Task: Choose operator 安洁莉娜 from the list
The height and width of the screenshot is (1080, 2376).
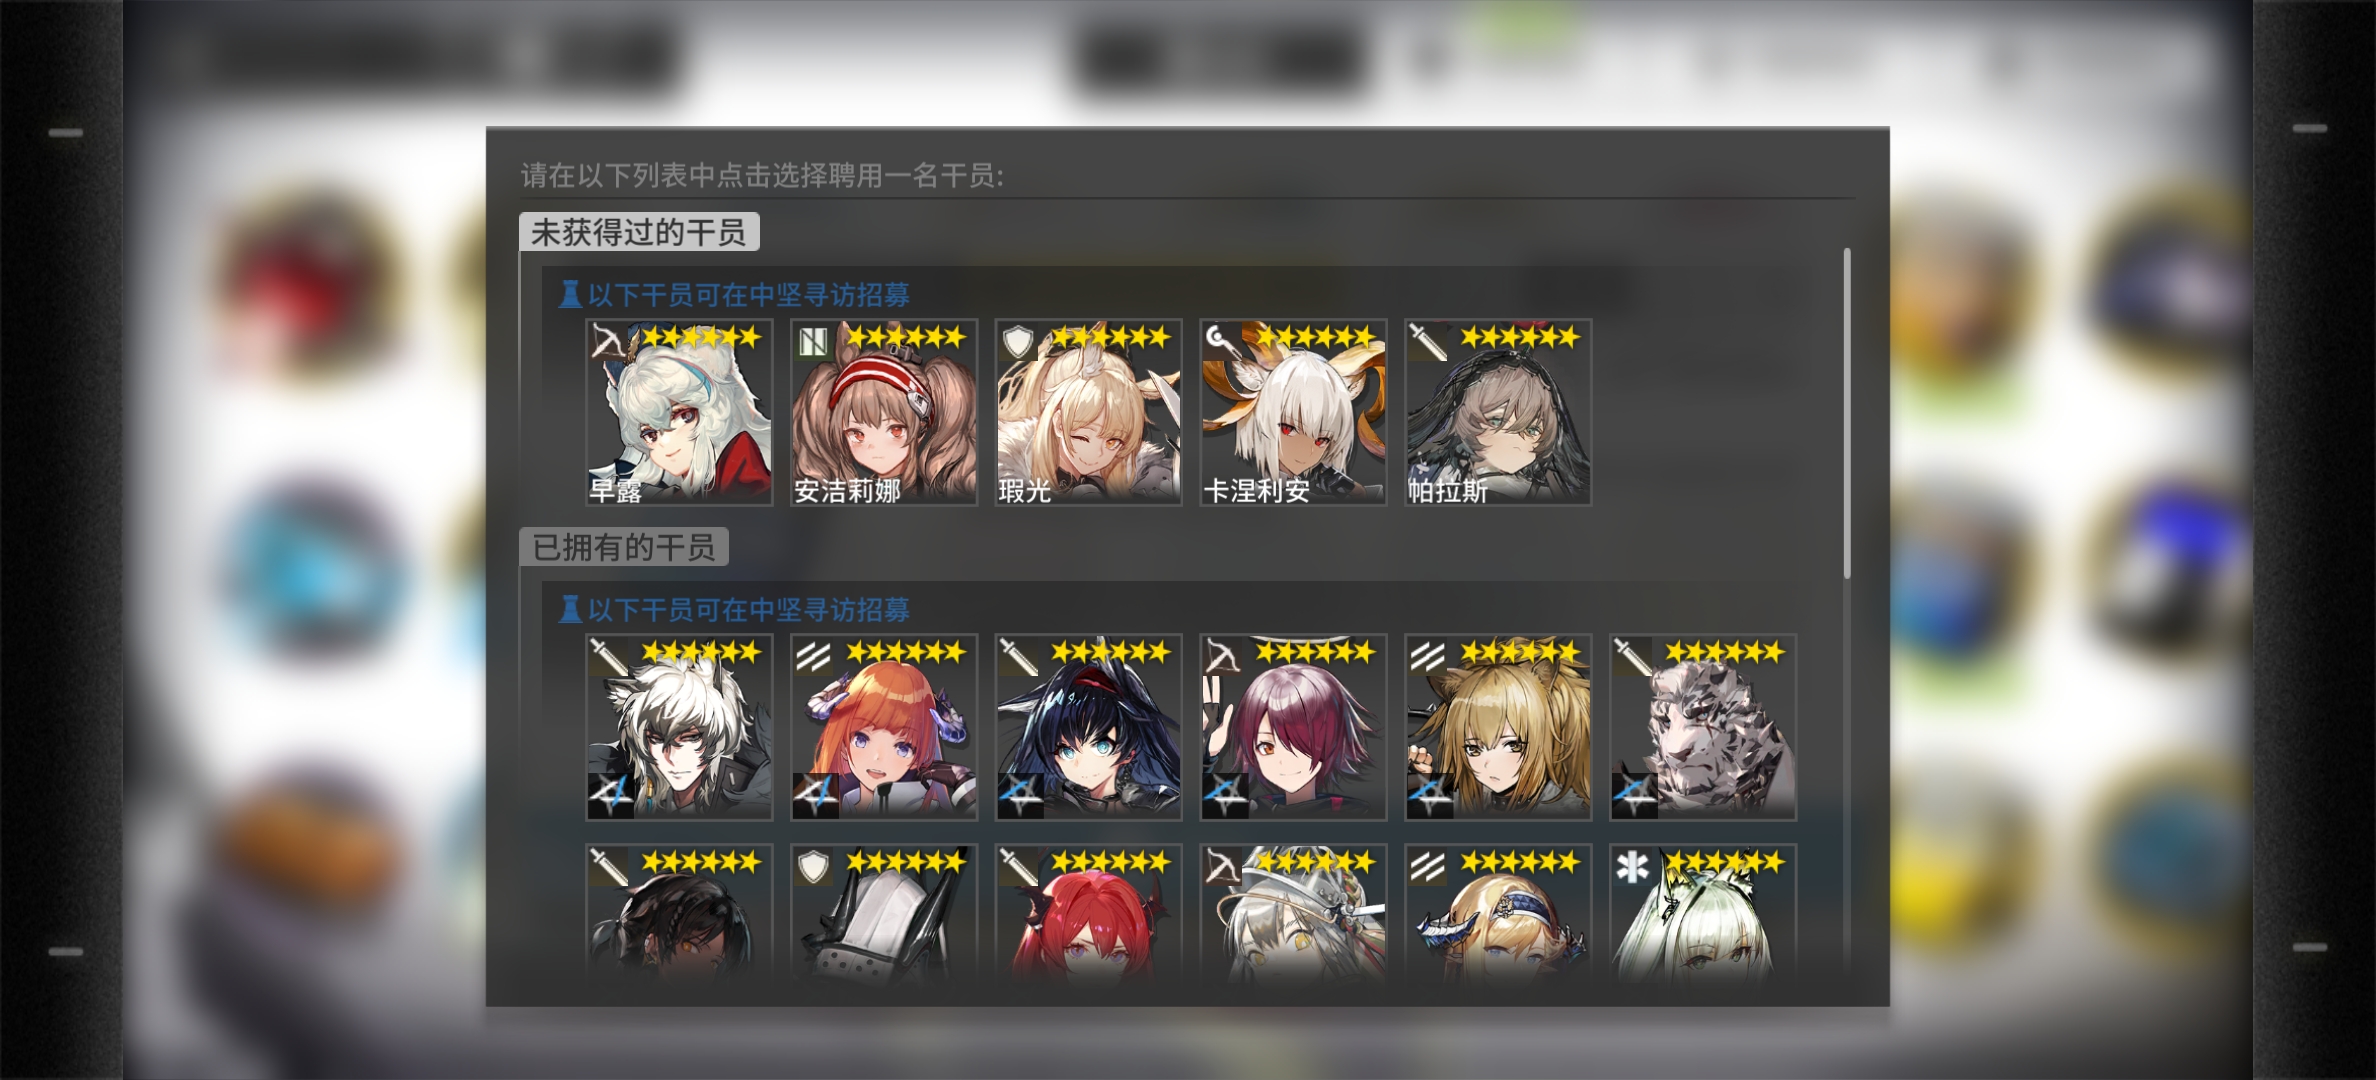Action: point(884,412)
